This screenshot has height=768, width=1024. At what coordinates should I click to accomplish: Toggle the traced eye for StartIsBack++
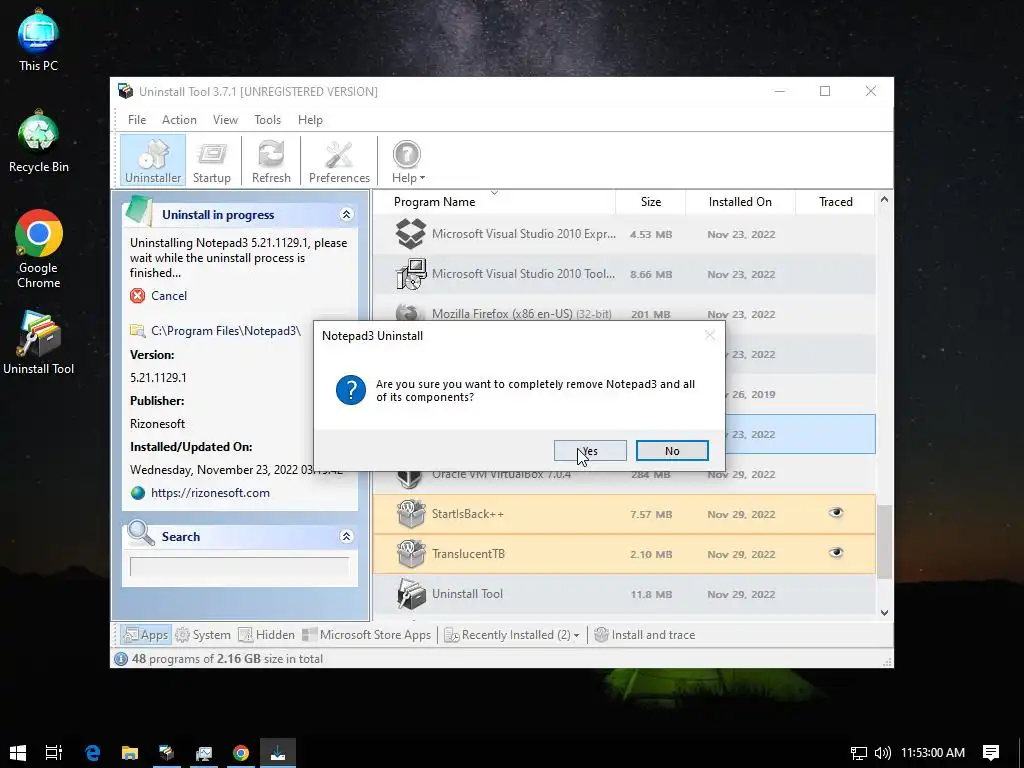point(836,513)
